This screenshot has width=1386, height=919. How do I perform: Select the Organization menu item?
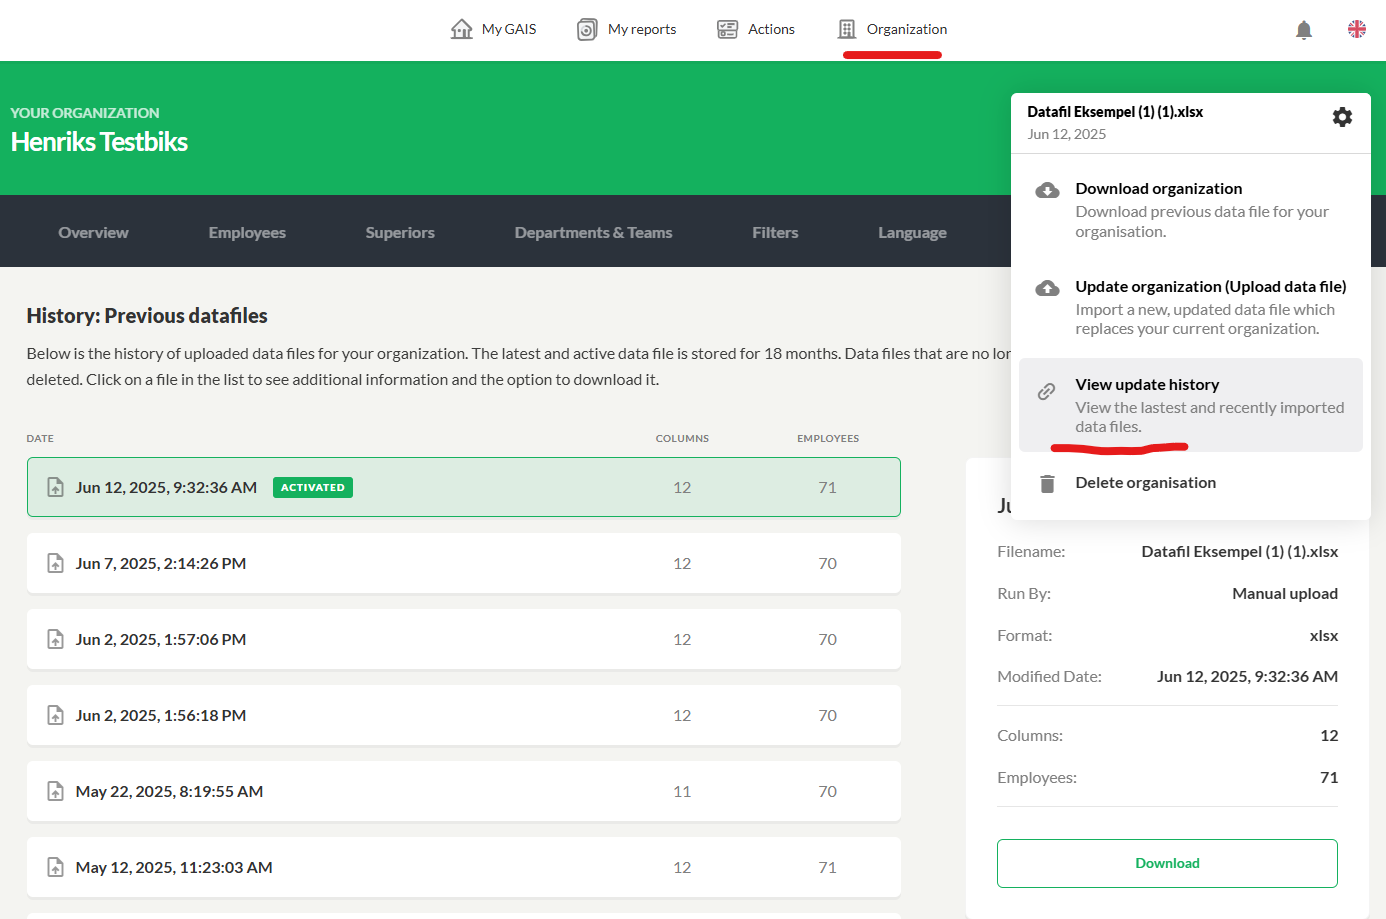[x=893, y=29]
